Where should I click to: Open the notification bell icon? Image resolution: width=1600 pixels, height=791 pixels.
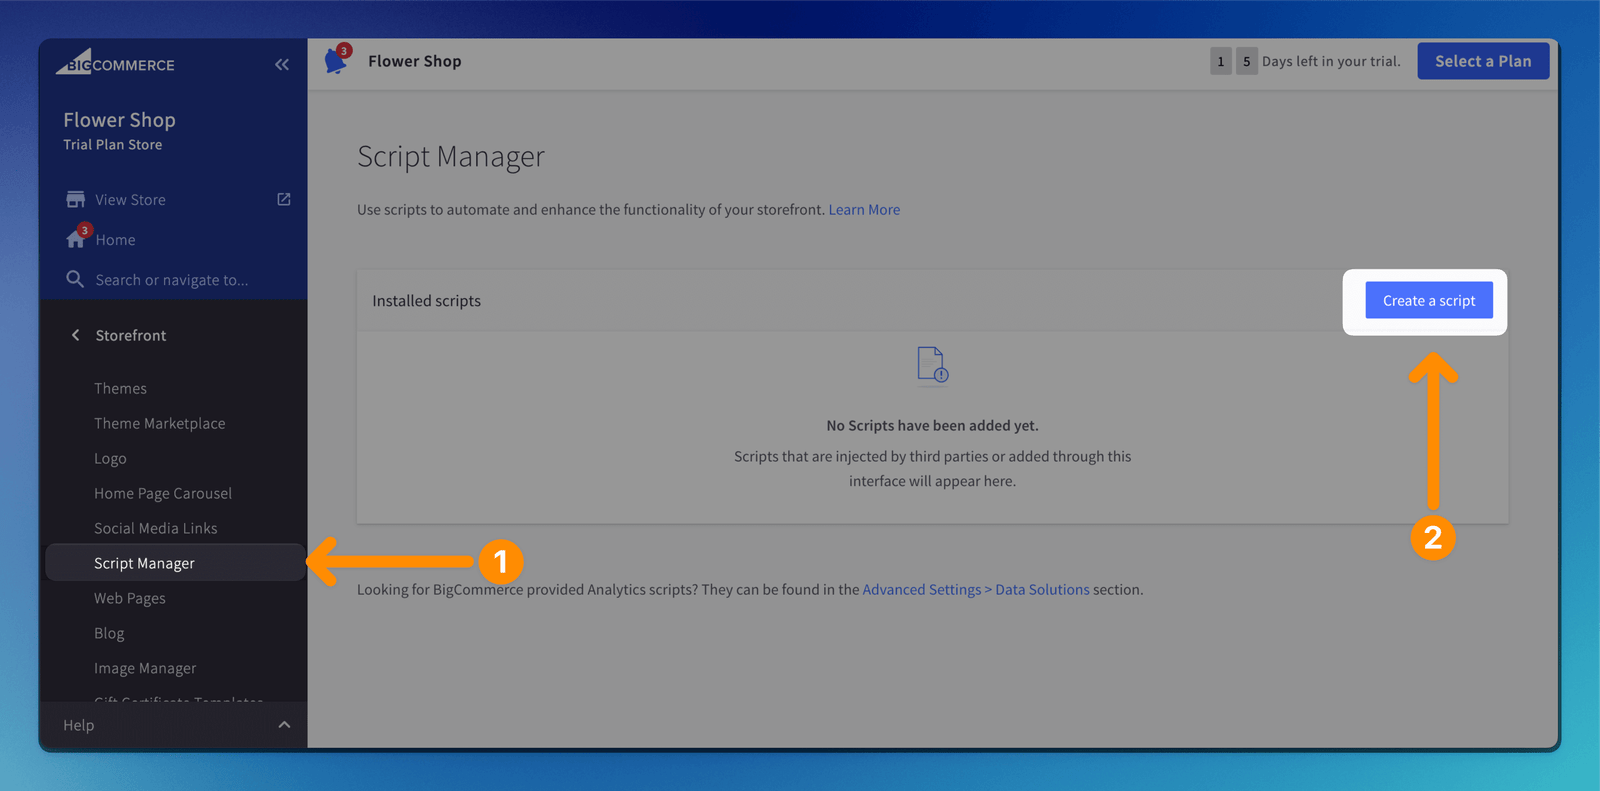point(336,61)
